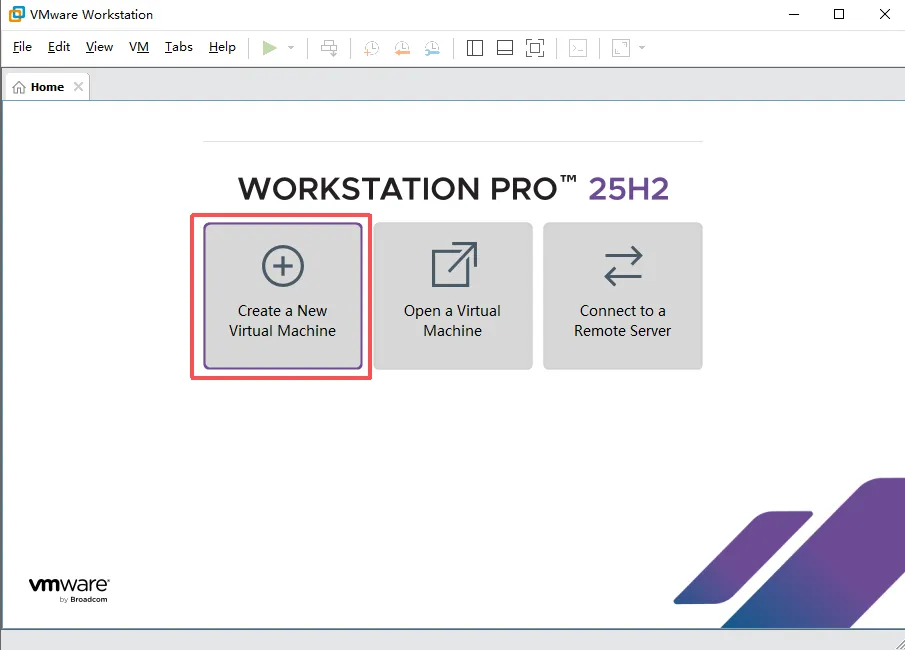The image size is (905, 650).
Task: Close the Home tab
Action: click(x=78, y=87)
